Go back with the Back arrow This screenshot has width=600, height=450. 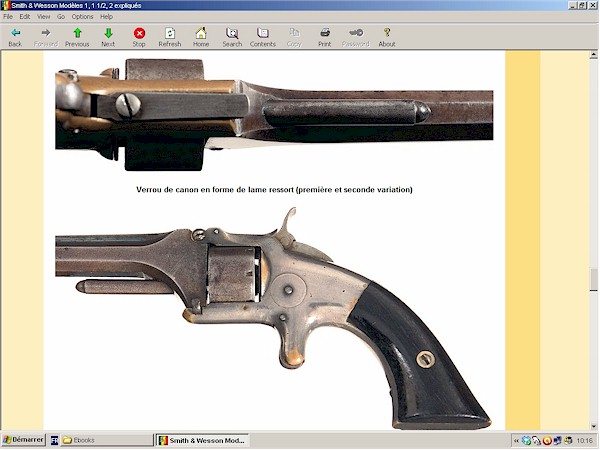coord(15,38)
